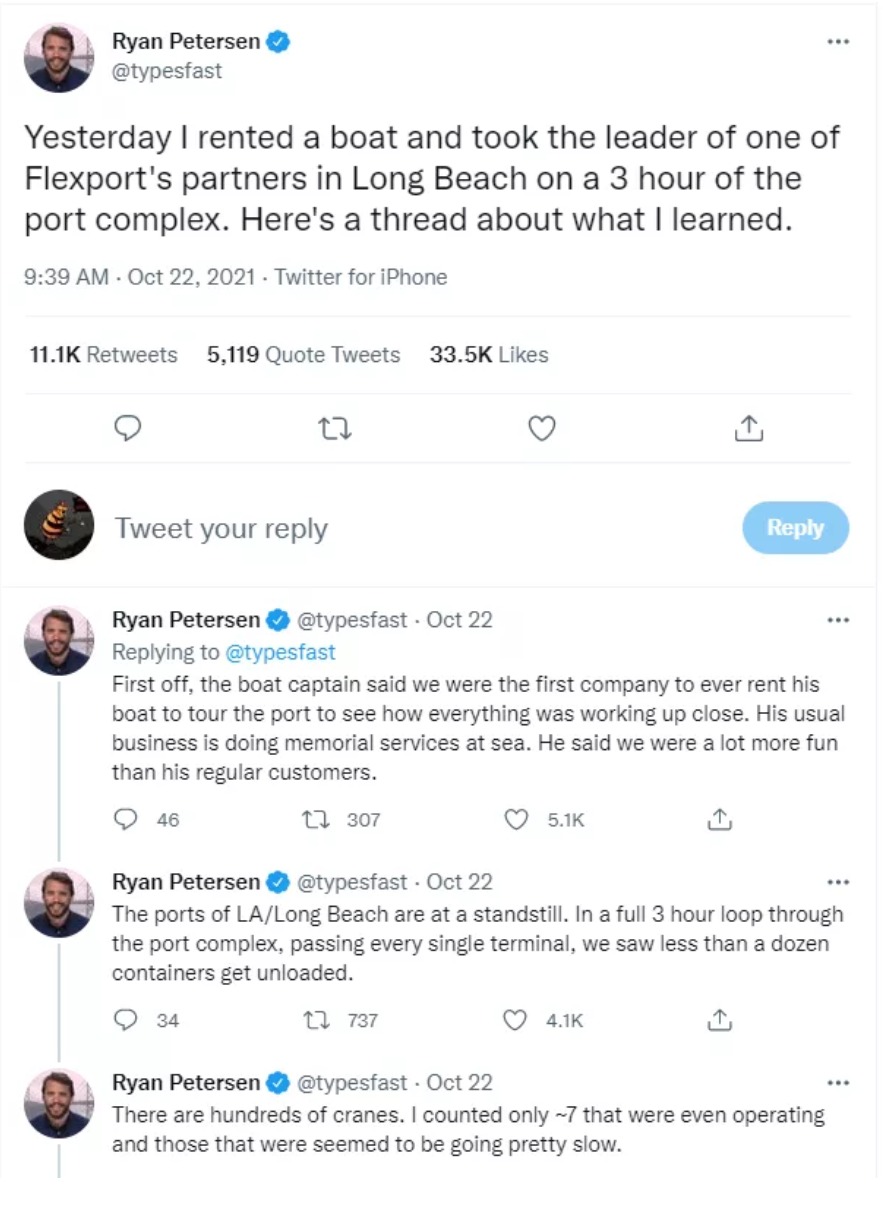The image size is (883, 1219).
Task: Click the reply icon under the main tweet
Action: (x=127, y=429)
